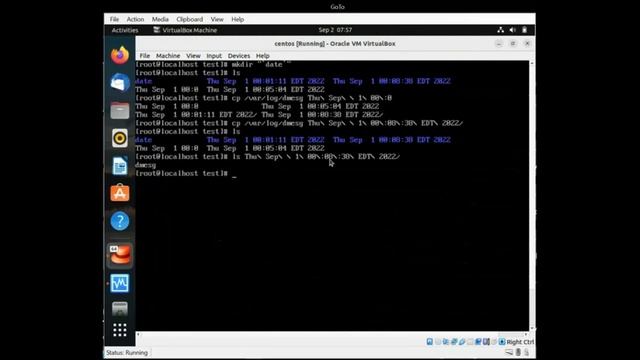The width and height of the screenshot is (640, 360).
Task: Click keyboard icon in outer status bar
Action: 509,352
